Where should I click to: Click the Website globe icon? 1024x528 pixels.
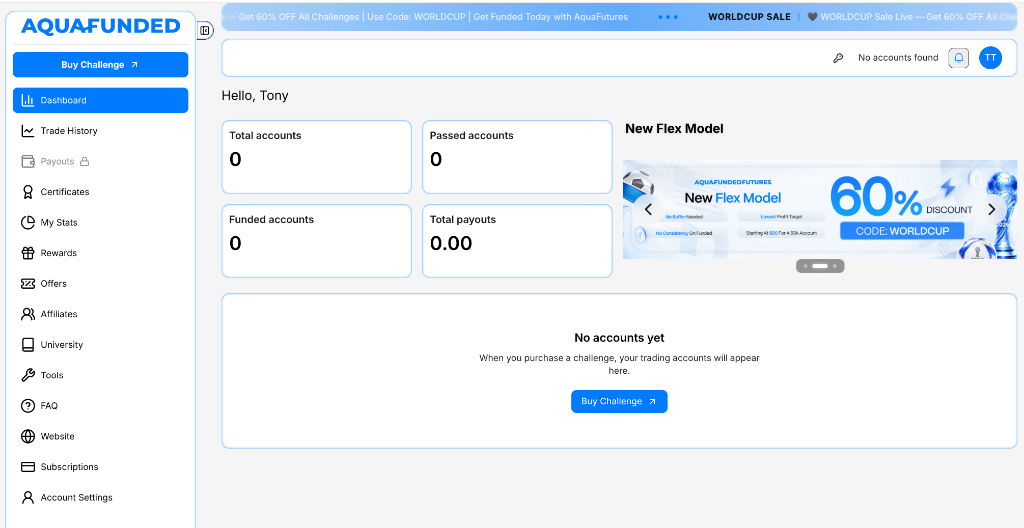click(x=27, y=437)
